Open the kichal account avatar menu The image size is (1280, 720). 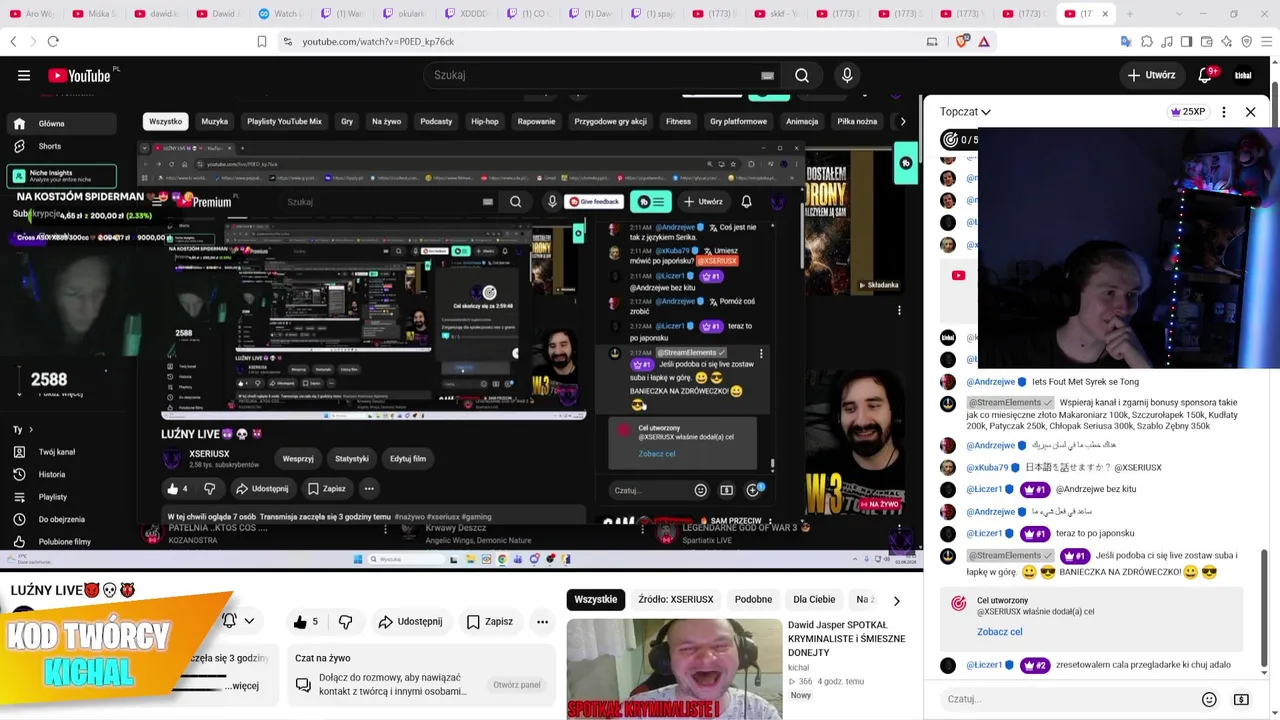(x=1243, y=75)
